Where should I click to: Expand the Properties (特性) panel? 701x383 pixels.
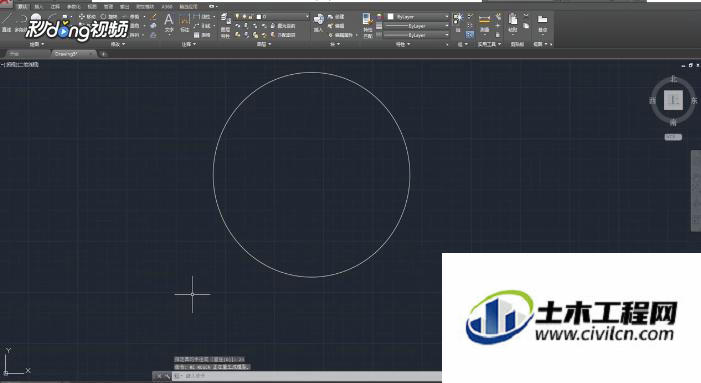pos(403,44)
